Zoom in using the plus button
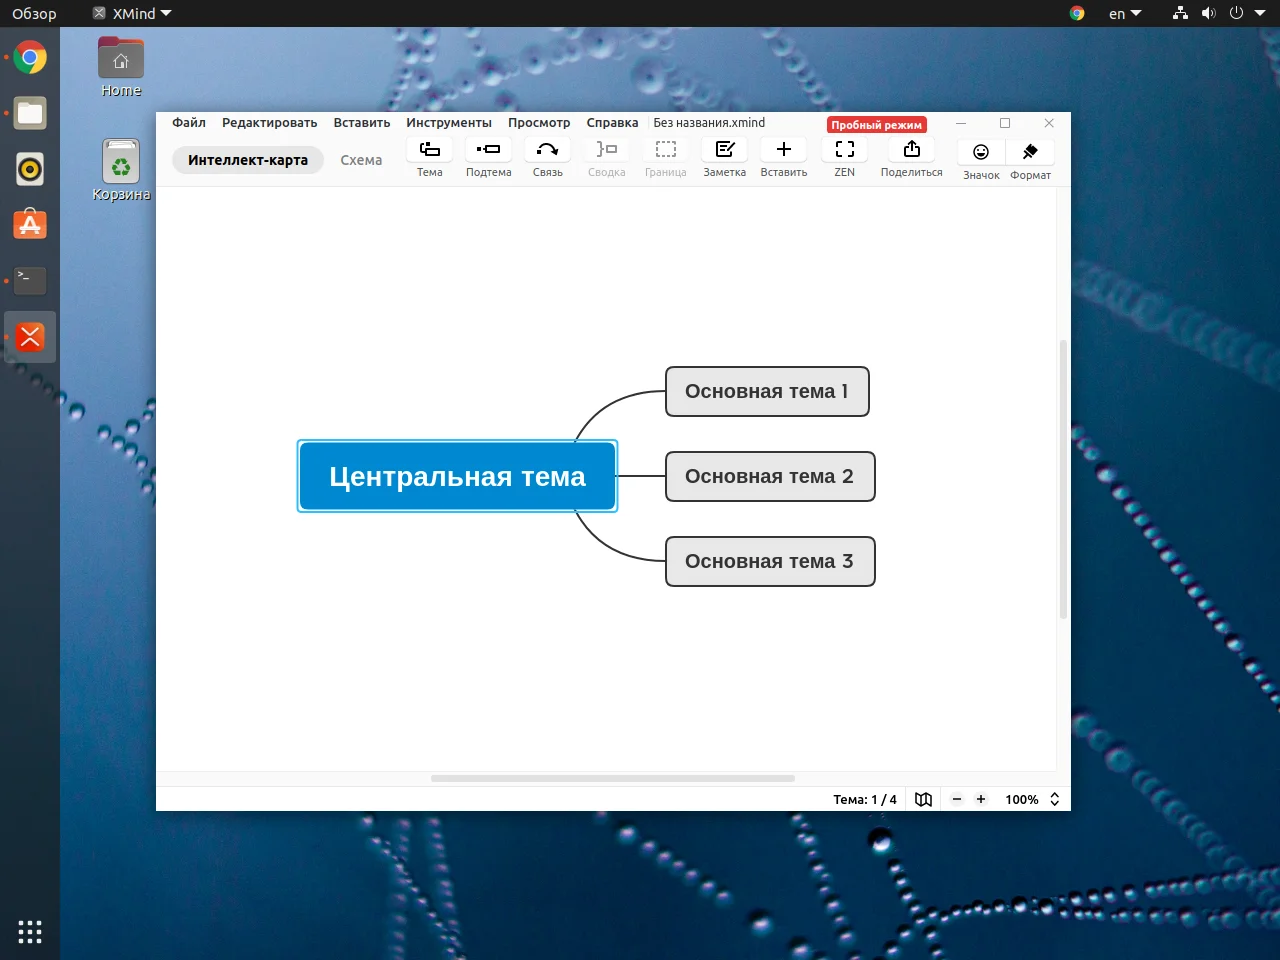1280x960 pixels. tap(980, 799)
